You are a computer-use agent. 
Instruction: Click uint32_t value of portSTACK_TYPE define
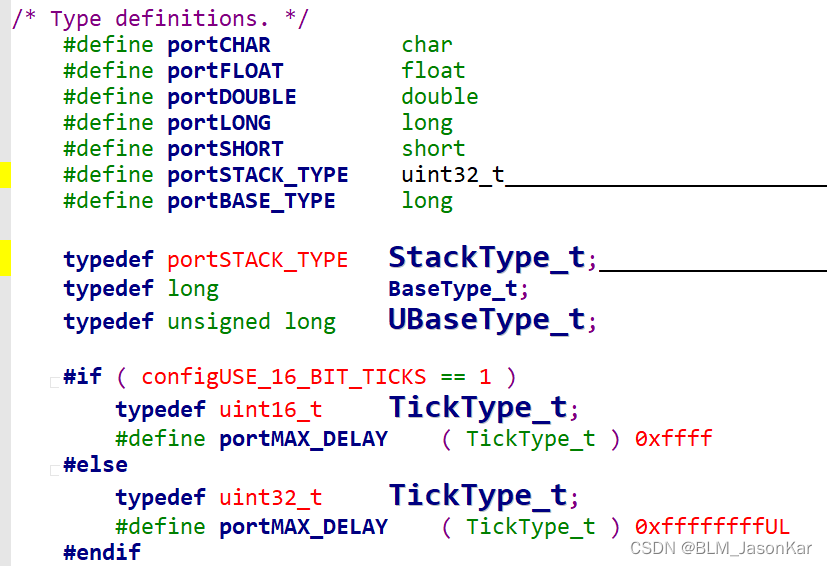(x=453, y=175)
